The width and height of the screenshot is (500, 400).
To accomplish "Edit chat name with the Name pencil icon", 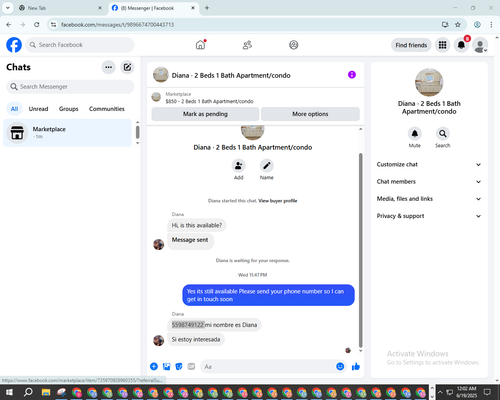I will [x=267, y=166].
